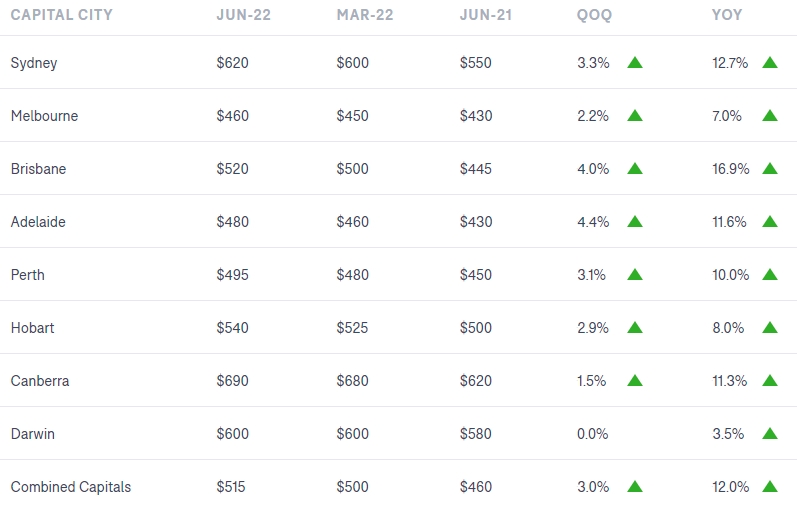
Task: Select the Combined Capitals row label
Action: click(x=71, y=487)
